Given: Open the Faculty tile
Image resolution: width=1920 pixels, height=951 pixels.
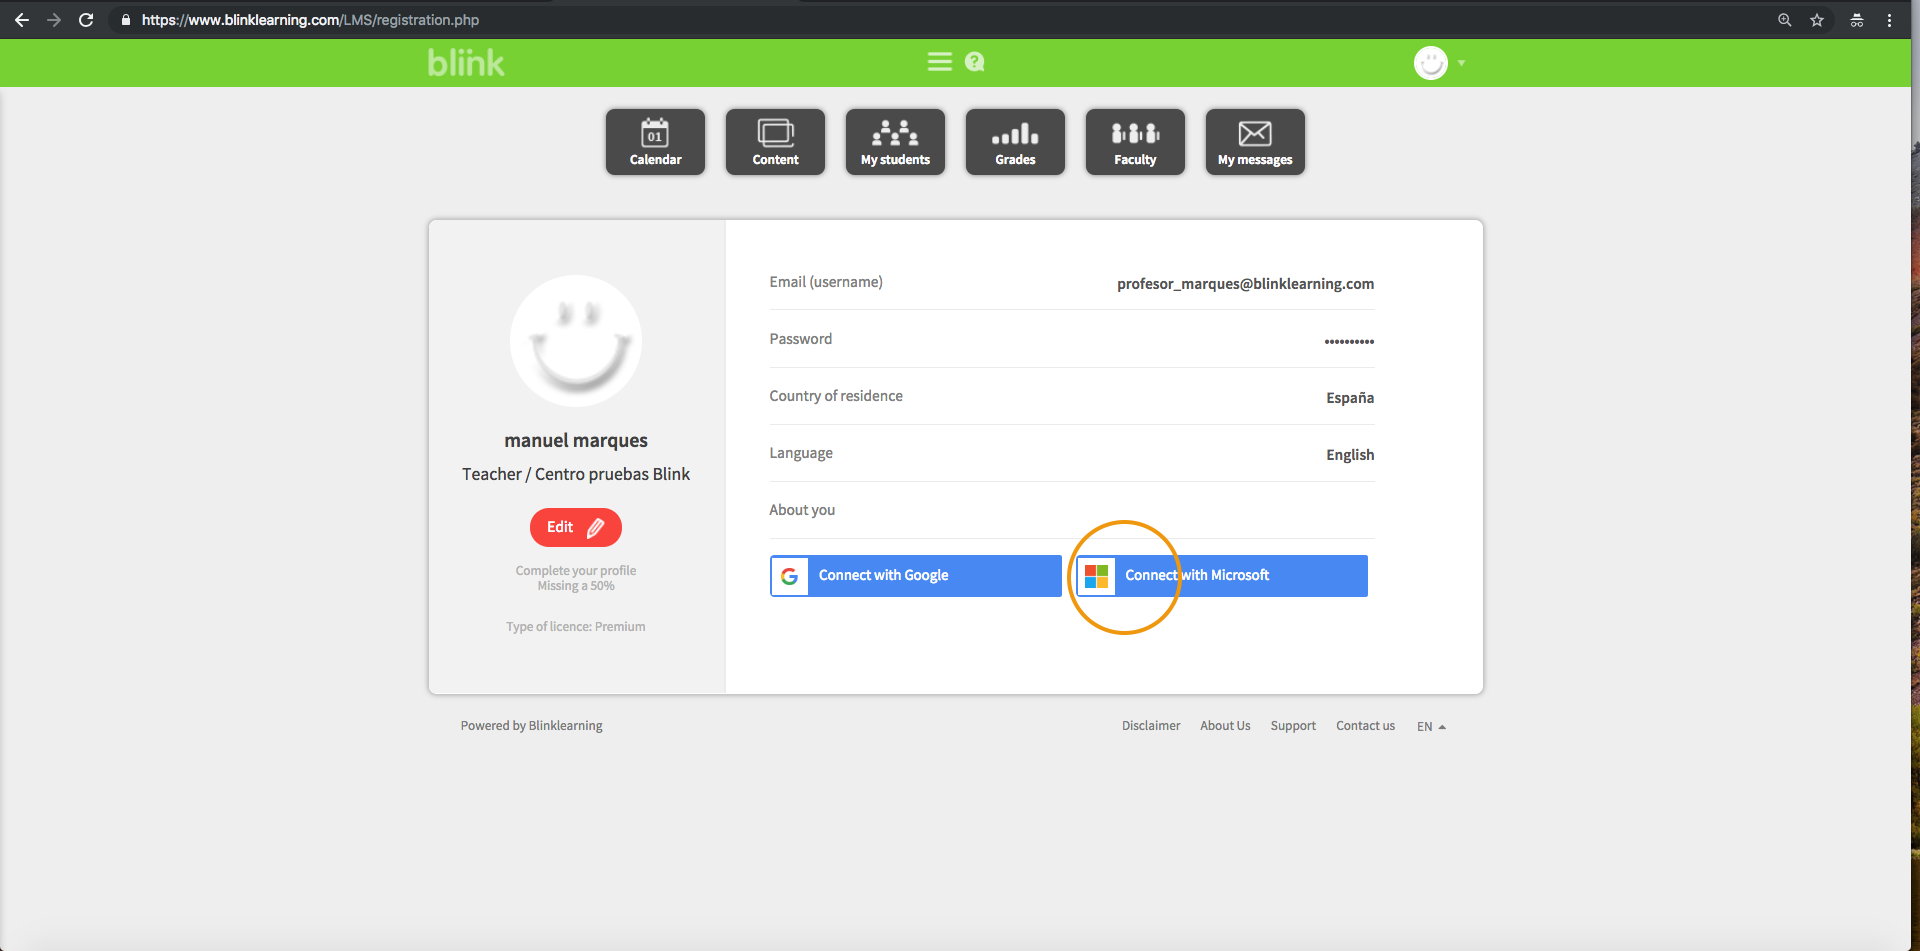Looking at the screenshot, I should coord(1135,142).
